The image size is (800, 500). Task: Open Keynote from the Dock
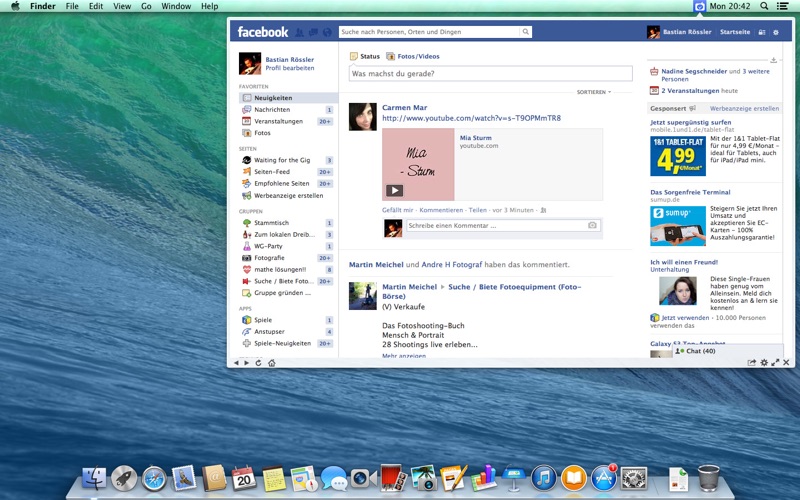pyautogui.click(x=514, y=479)
